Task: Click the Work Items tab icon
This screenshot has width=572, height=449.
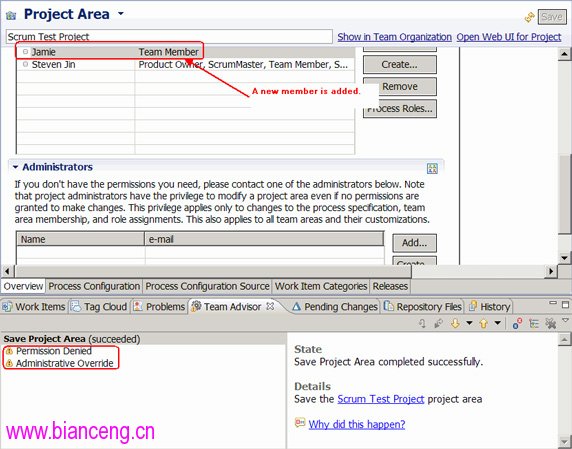Action: pos(7,306)
